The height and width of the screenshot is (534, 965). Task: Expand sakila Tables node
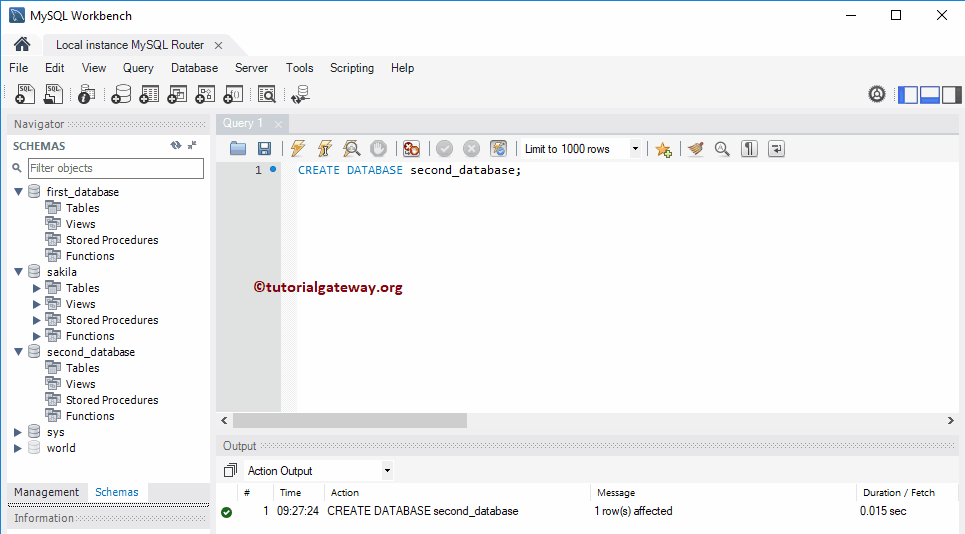coord(36,288)
